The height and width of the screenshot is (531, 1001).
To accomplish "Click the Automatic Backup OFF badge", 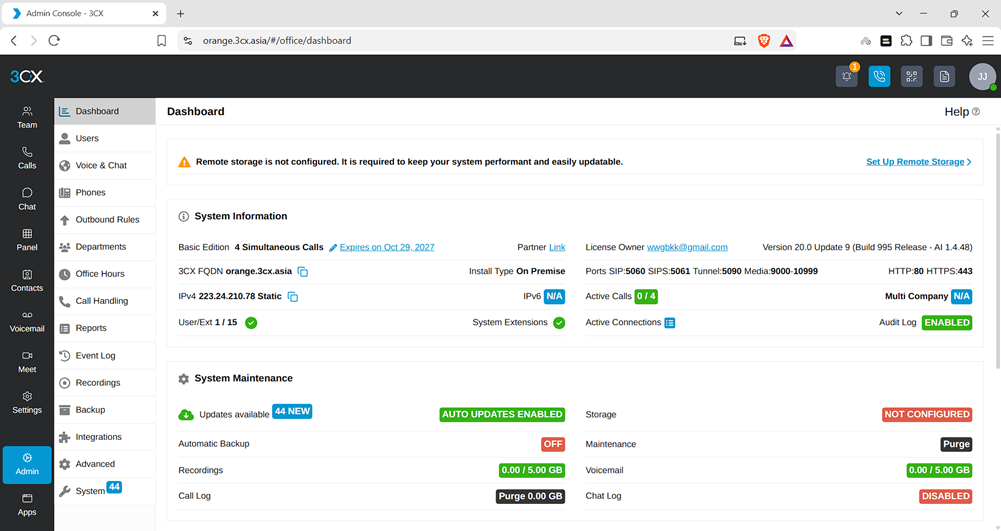I will [x=553, y=444].
